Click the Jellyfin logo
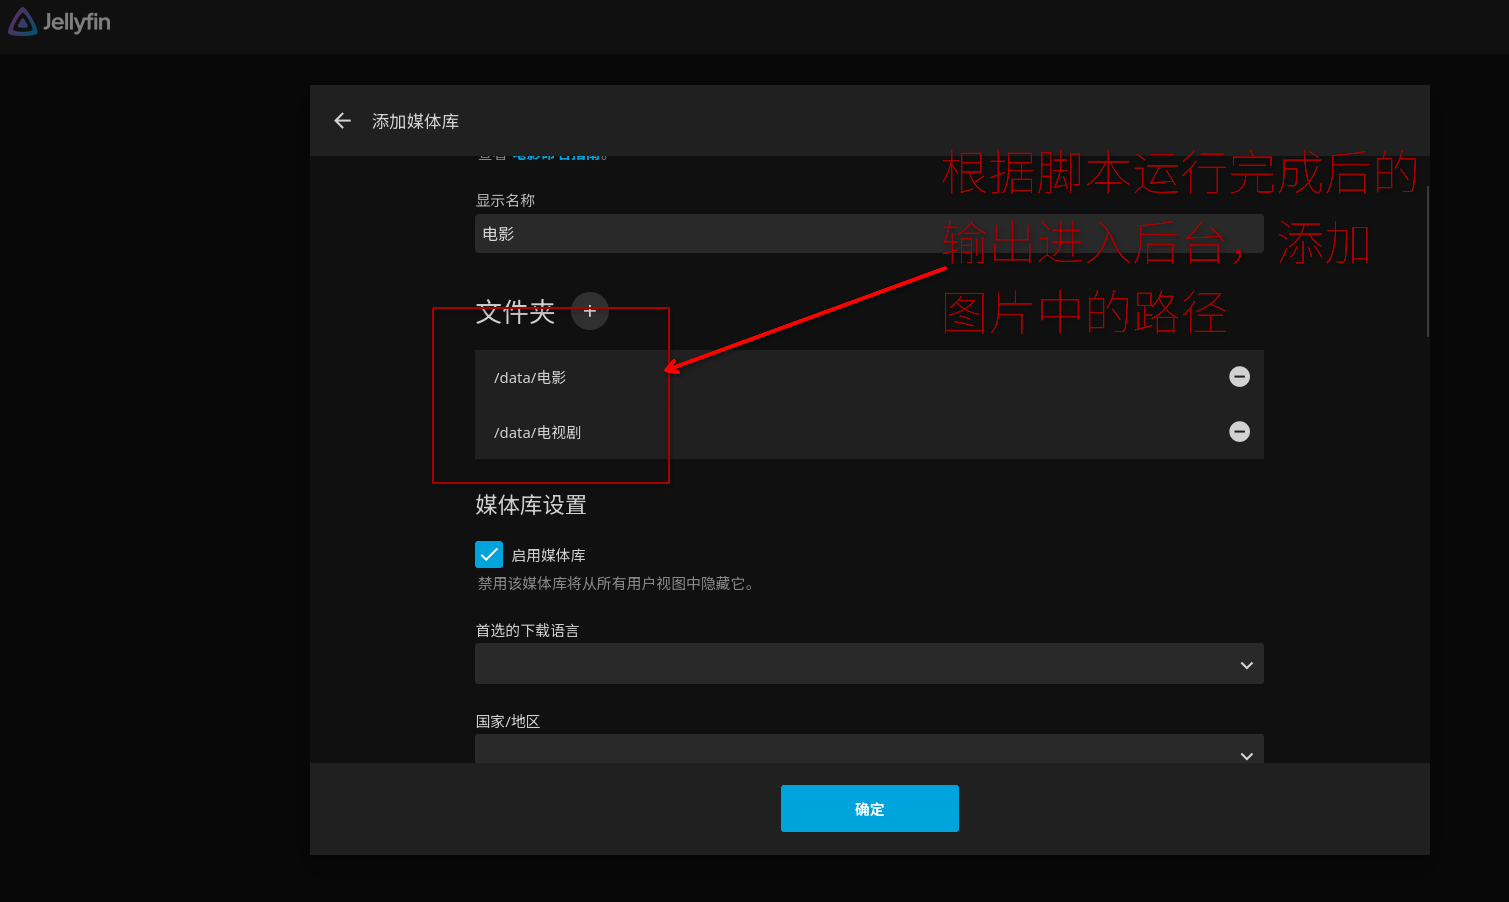This screenshot has width=1509, height=902. (59, 22)
